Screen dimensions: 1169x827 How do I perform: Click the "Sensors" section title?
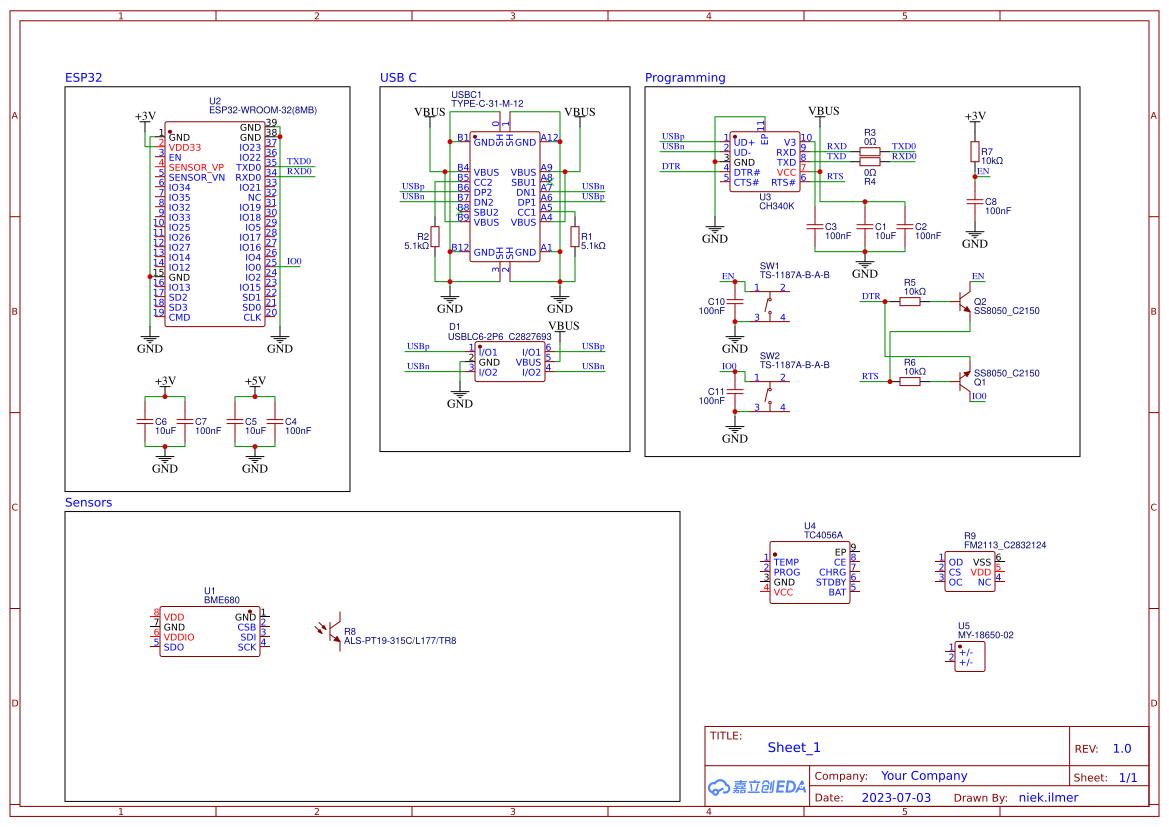pyautogui.click(x=89, y=503)
